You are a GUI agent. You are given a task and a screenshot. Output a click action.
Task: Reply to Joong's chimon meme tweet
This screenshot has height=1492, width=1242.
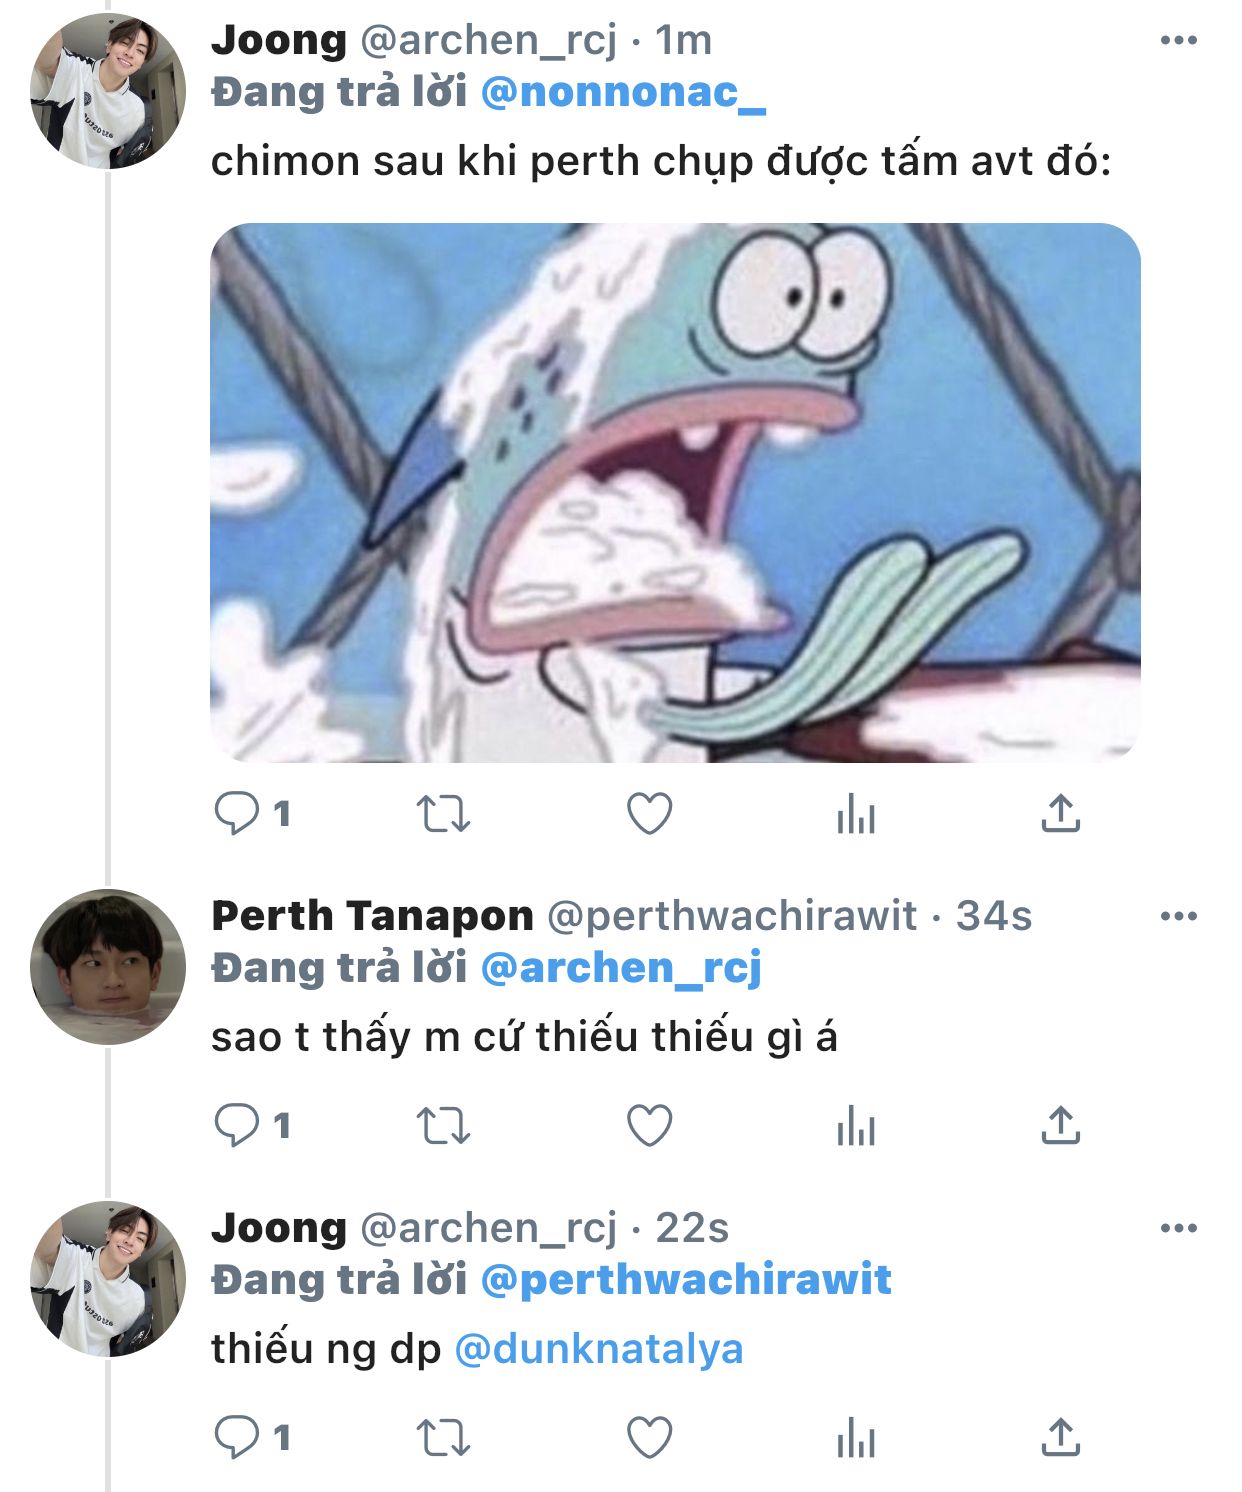tap(237, 814)
